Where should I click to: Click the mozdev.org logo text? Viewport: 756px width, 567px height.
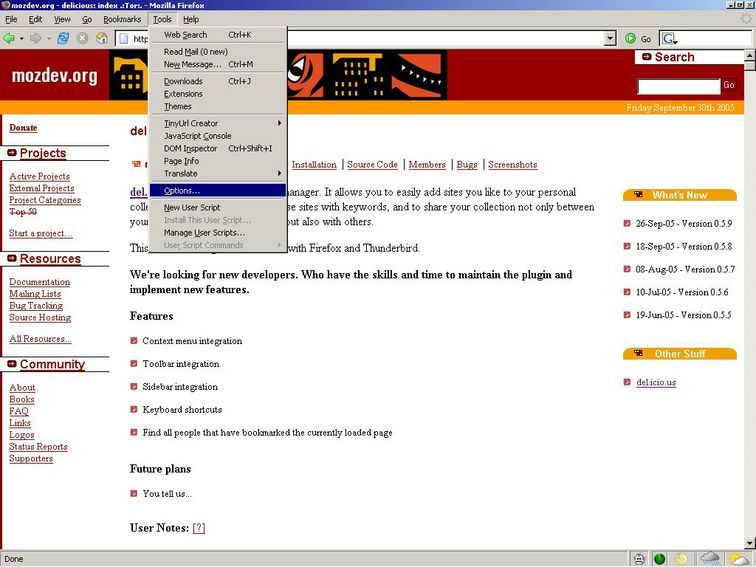click(x=54, y=76)
